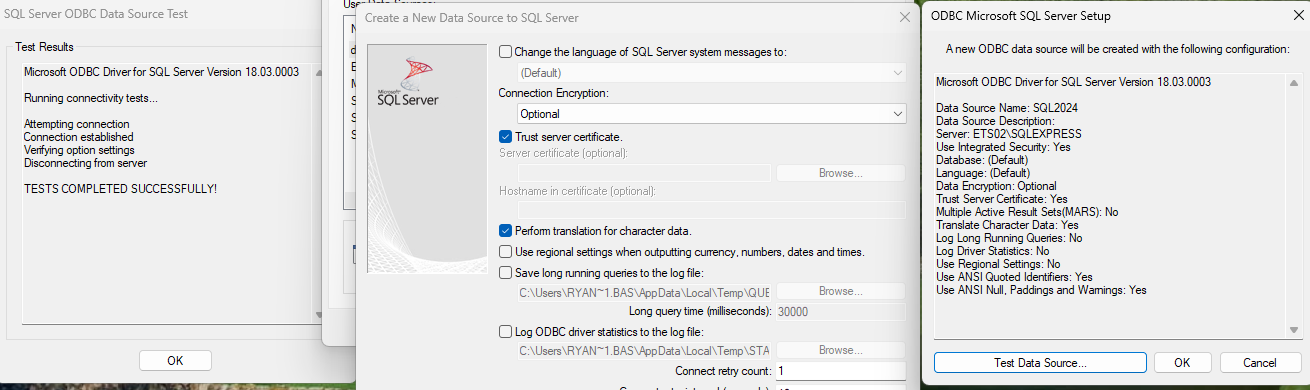Close the Create a New Data Source window
Screen dimensions: 1310x390
click(904, 18)
